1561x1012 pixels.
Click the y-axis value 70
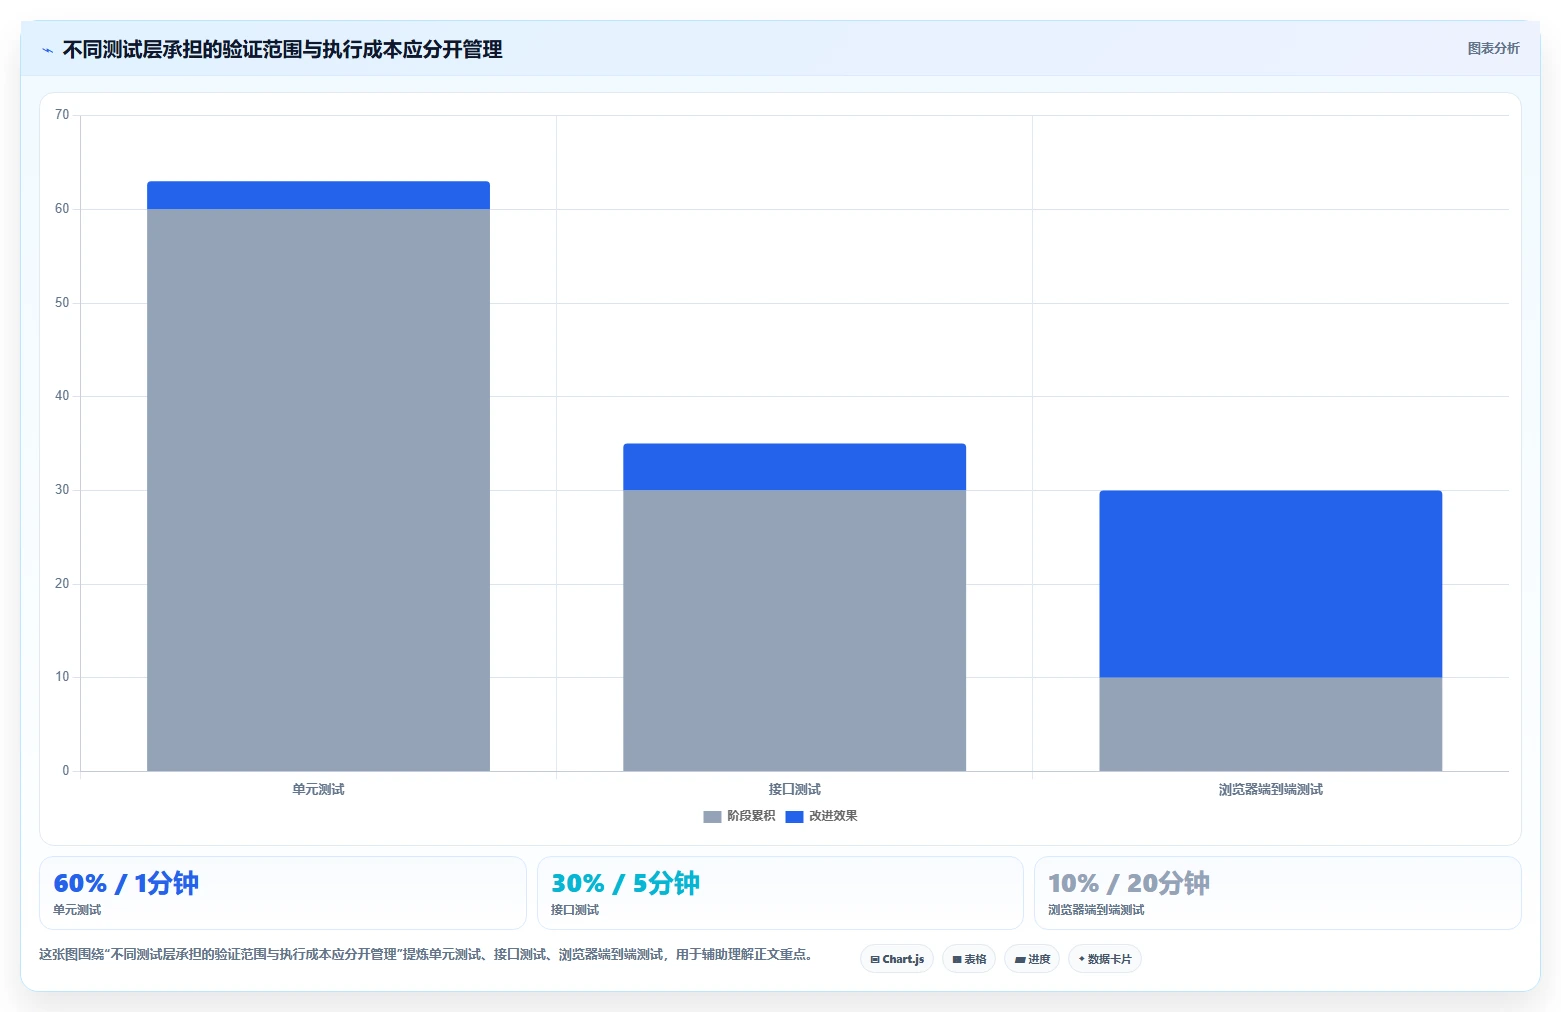pos(62,115)
